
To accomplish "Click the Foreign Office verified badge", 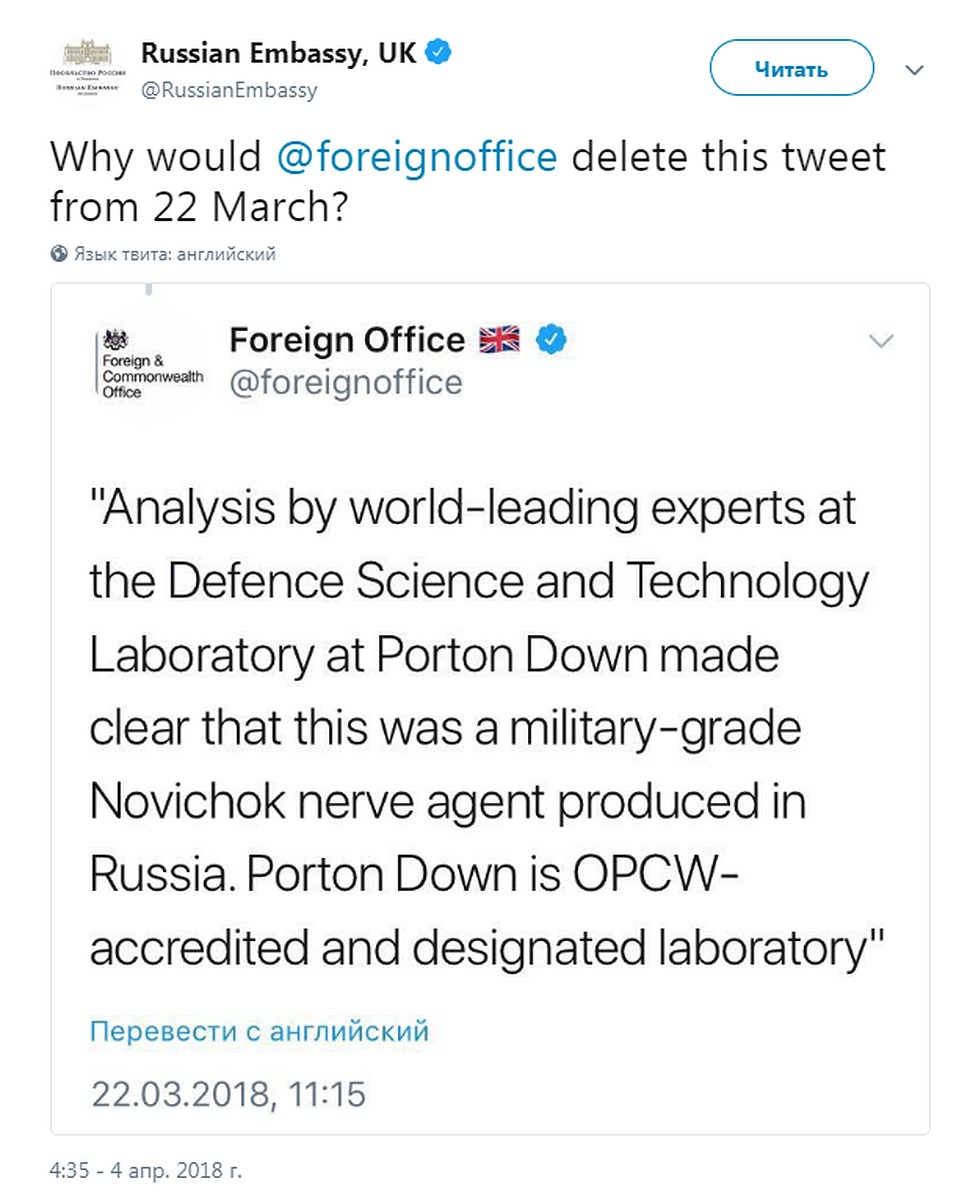I will 552,340.
